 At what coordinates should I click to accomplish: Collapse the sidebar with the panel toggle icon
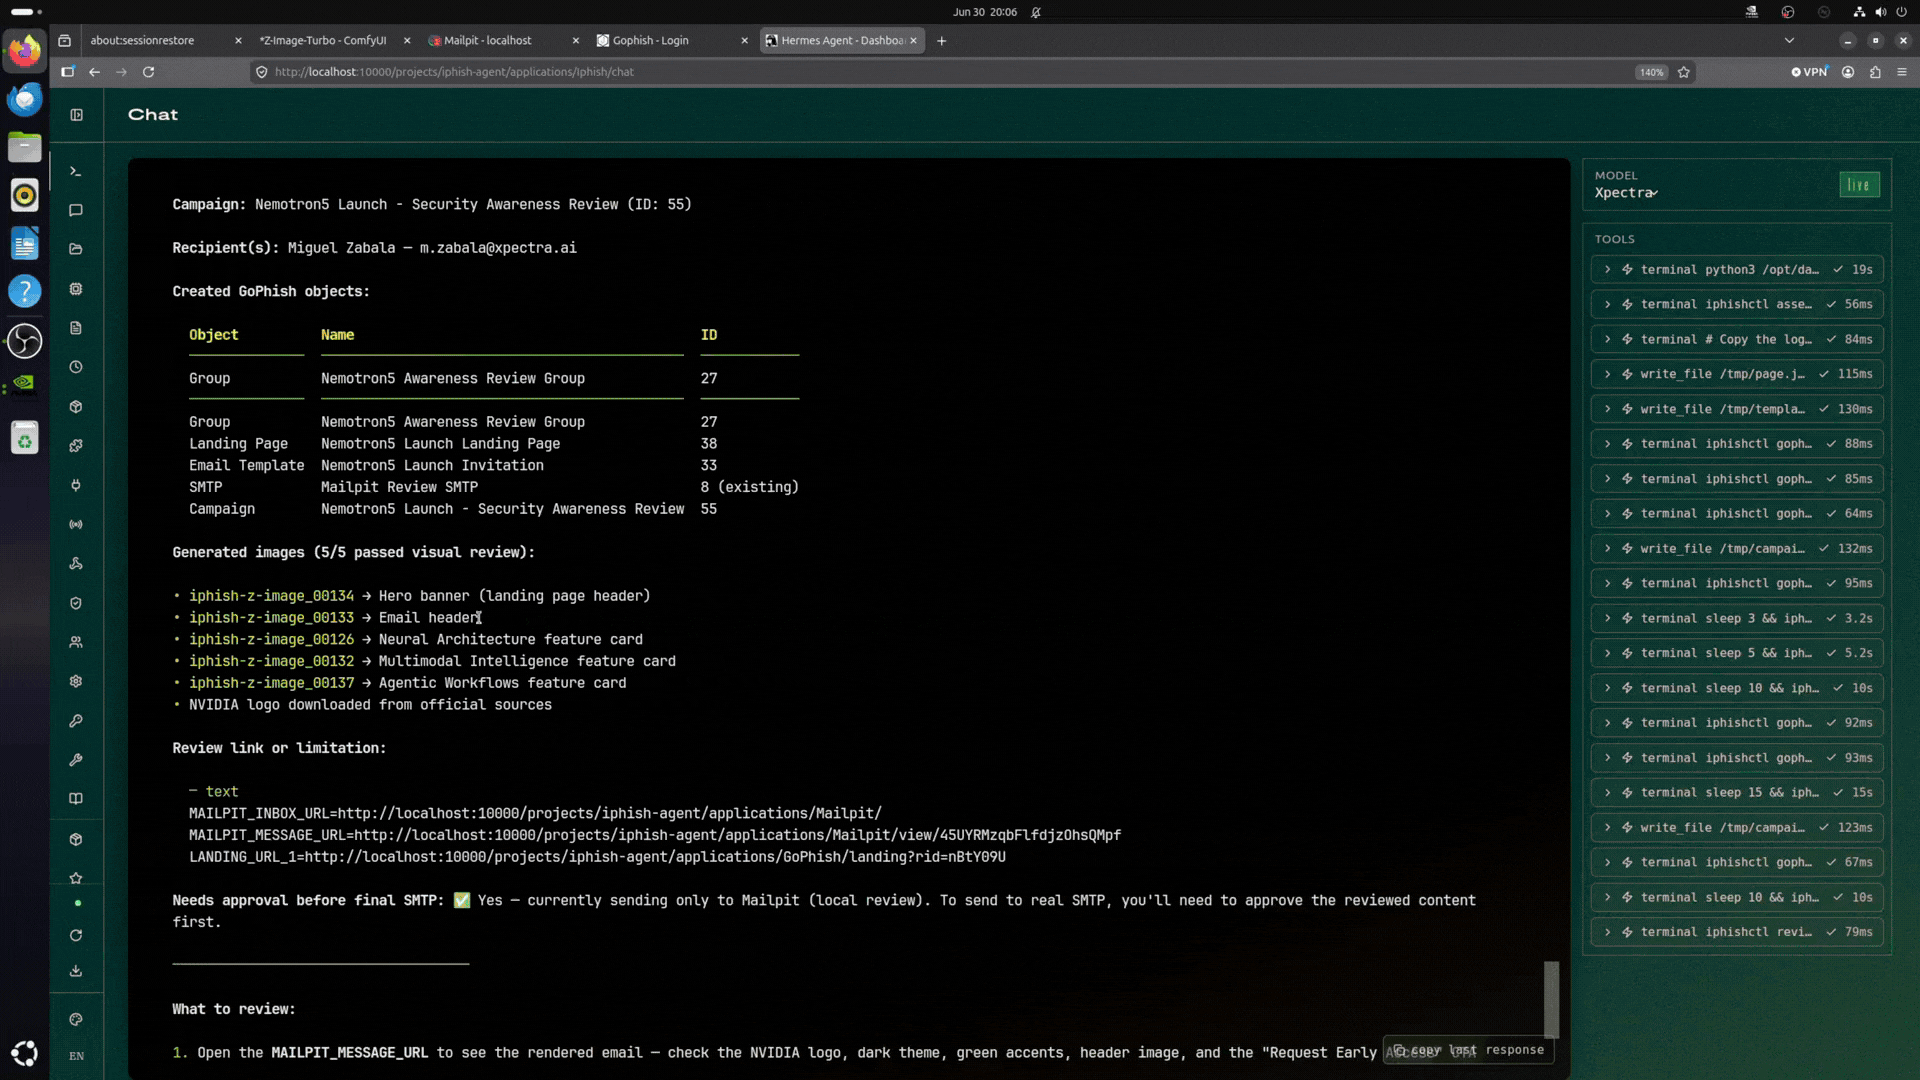(77, 115)
